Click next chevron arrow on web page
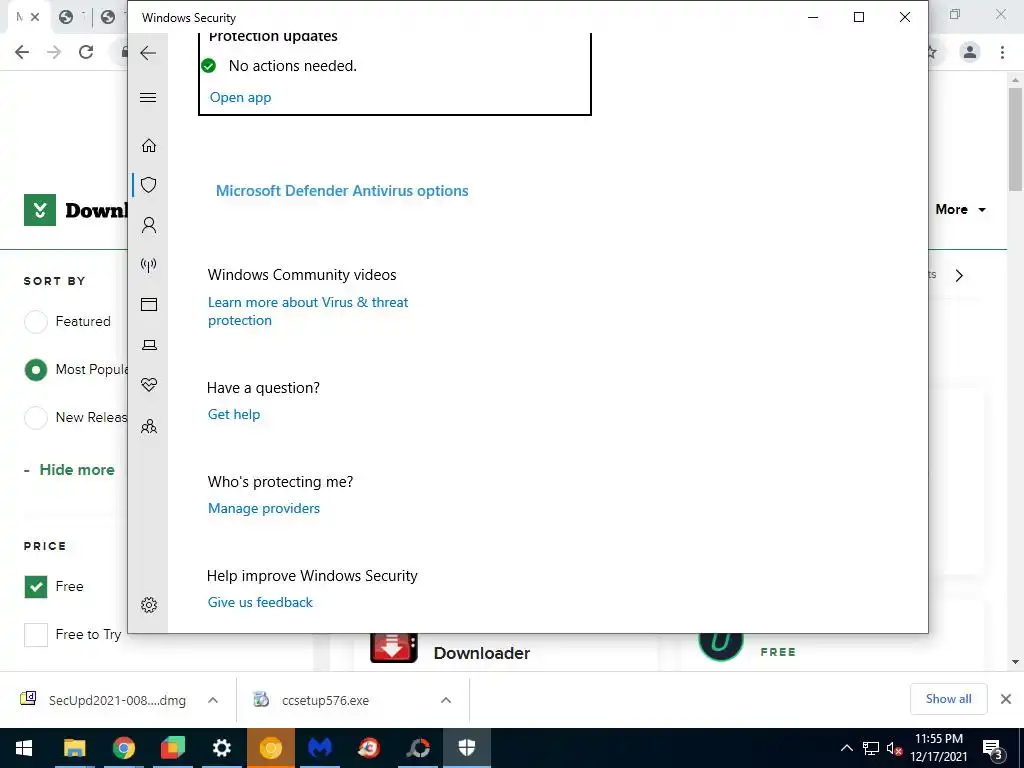Screen dimensions: 1024x768 tap(959, 276)
